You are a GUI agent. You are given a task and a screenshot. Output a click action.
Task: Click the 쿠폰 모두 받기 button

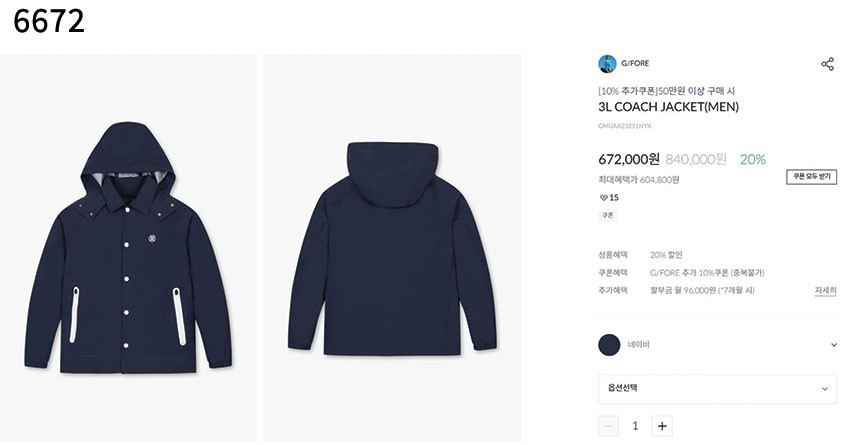(811, 177)
